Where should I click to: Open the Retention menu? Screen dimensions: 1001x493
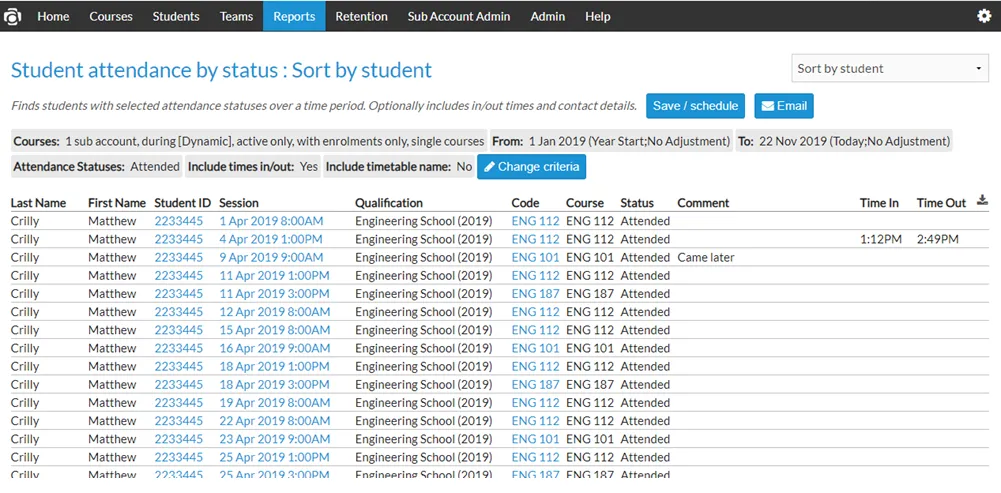coord(361,17)
